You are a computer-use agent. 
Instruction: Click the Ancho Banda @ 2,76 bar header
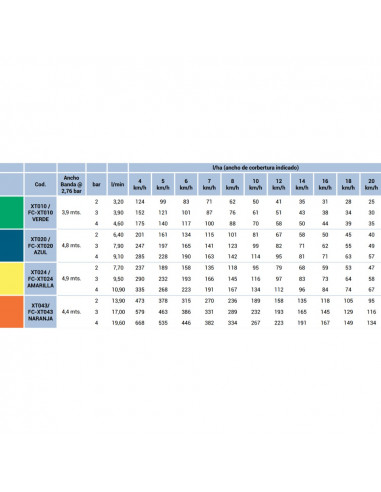tap(71, 184)
